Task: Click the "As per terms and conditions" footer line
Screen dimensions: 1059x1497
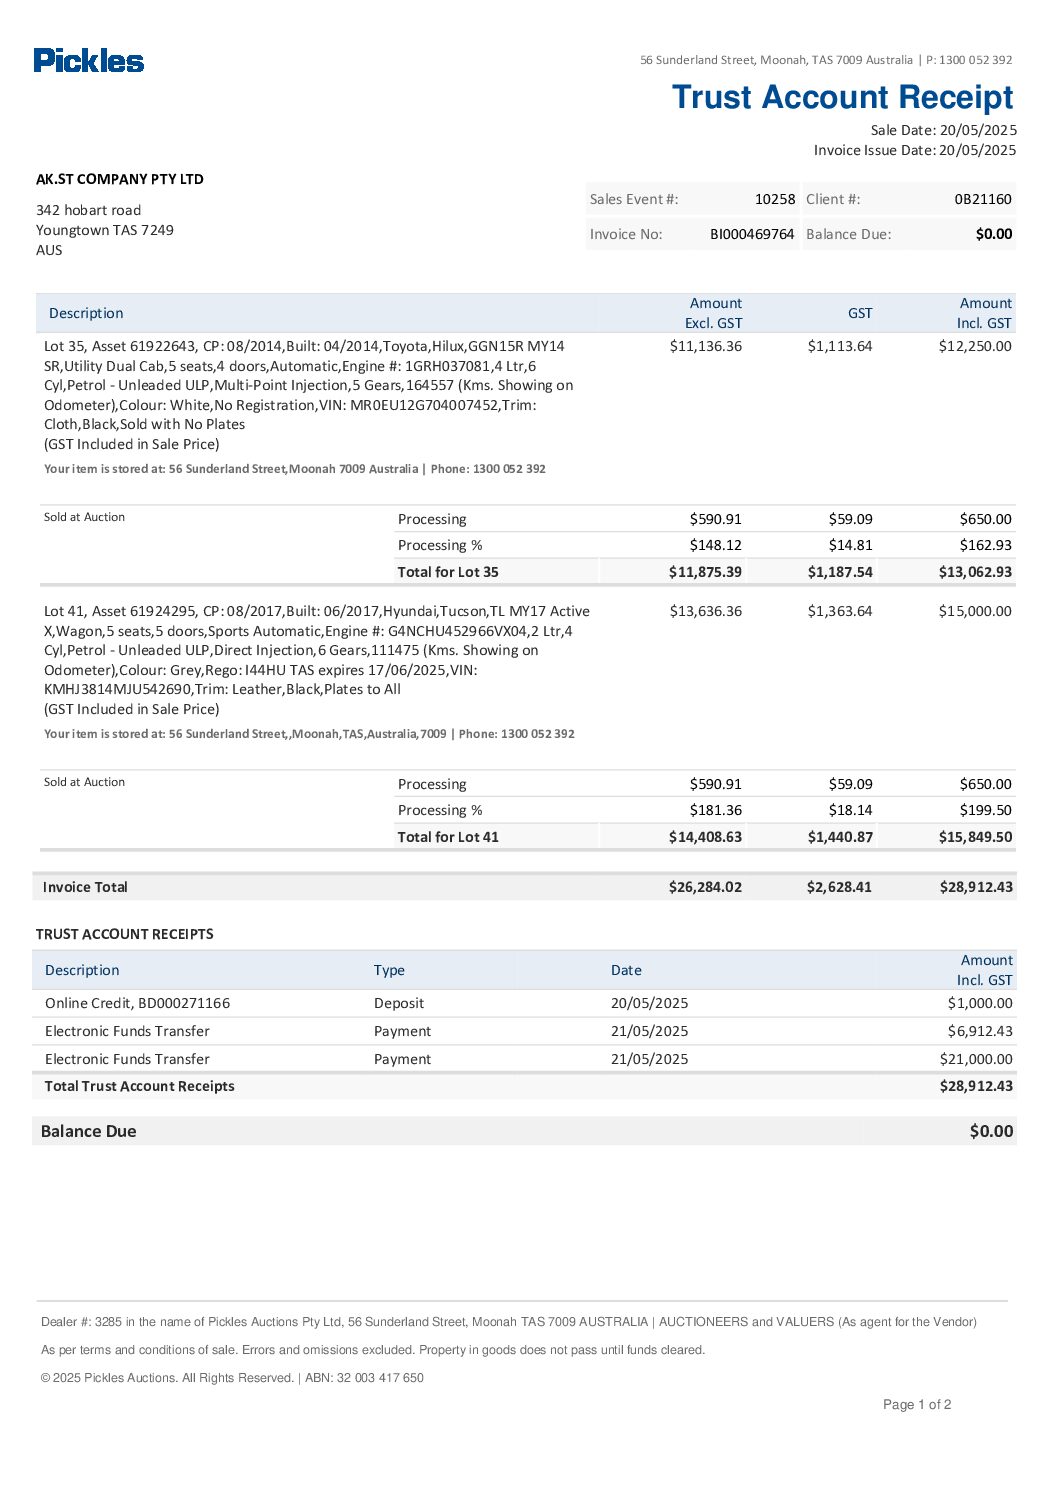Action: 373,1350
